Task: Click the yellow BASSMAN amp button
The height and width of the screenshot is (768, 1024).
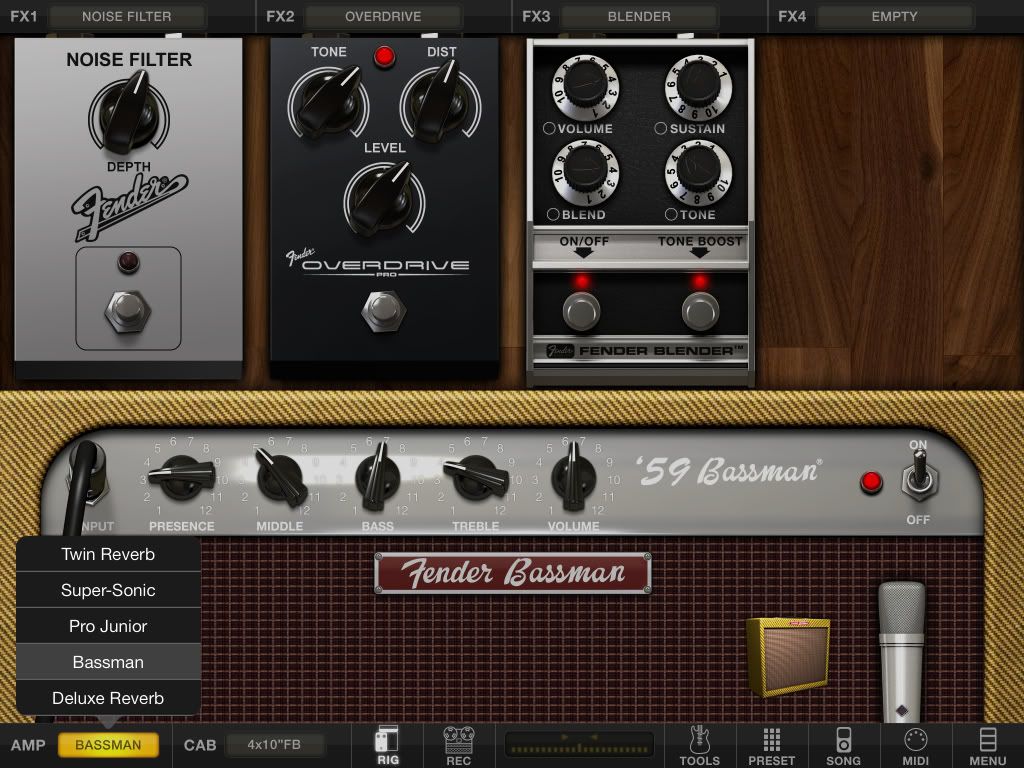Action: 108,745
